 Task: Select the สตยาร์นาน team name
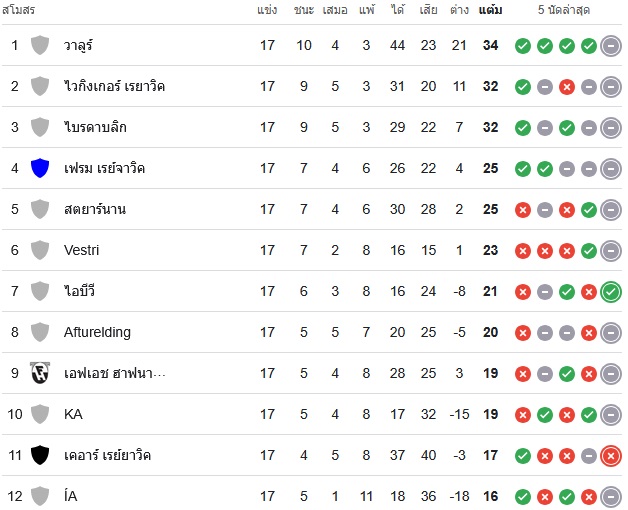95,209
